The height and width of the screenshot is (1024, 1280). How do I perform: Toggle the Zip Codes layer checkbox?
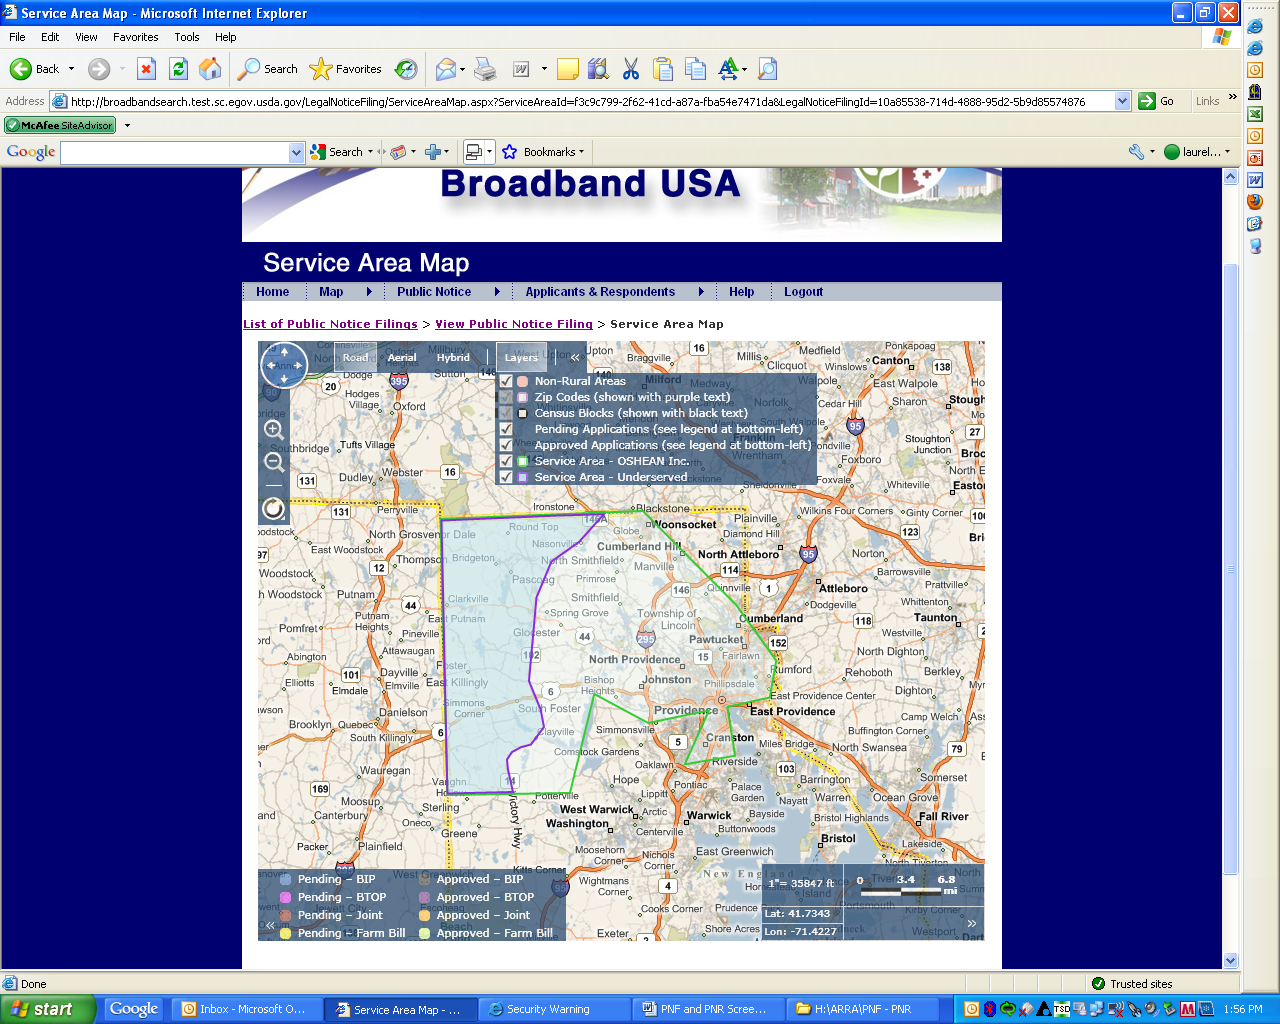(x=506, y=397)
